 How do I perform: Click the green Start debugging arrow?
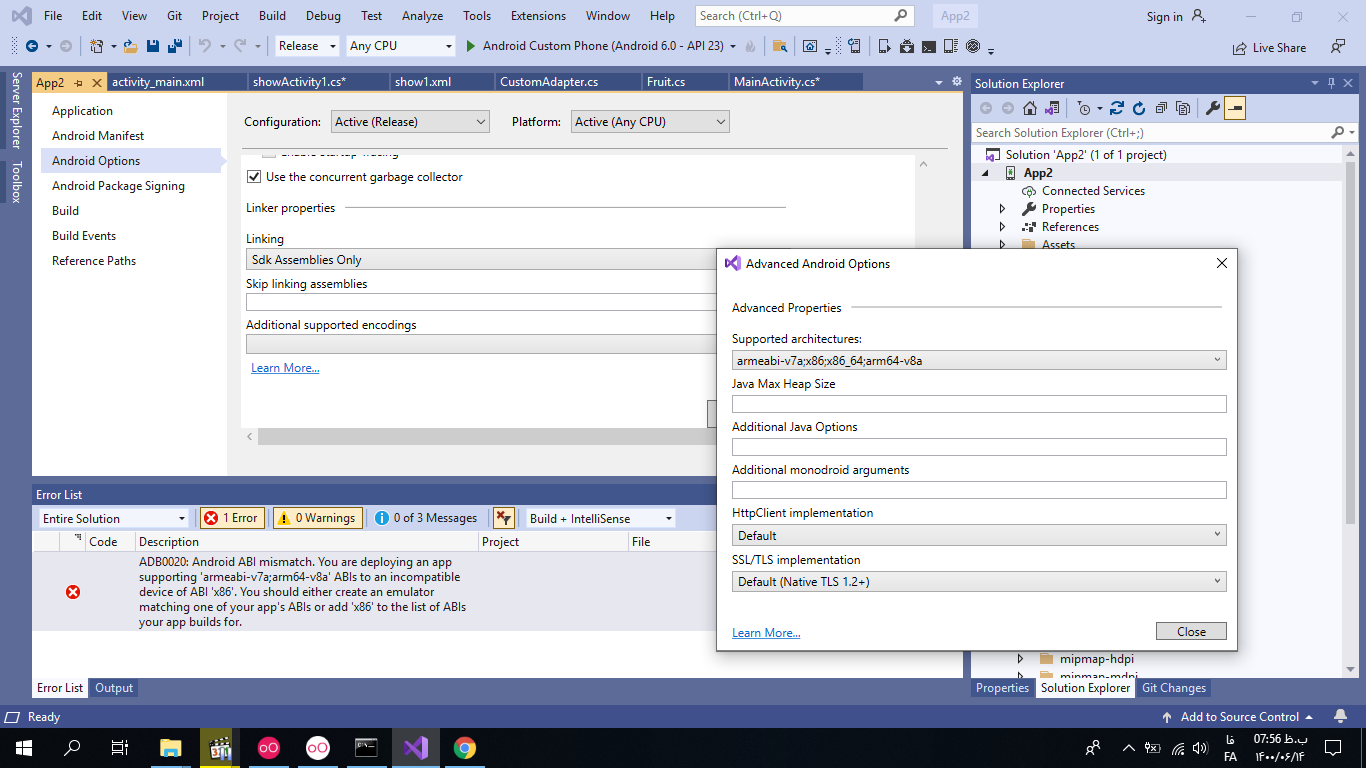click(x=470, y=46)
